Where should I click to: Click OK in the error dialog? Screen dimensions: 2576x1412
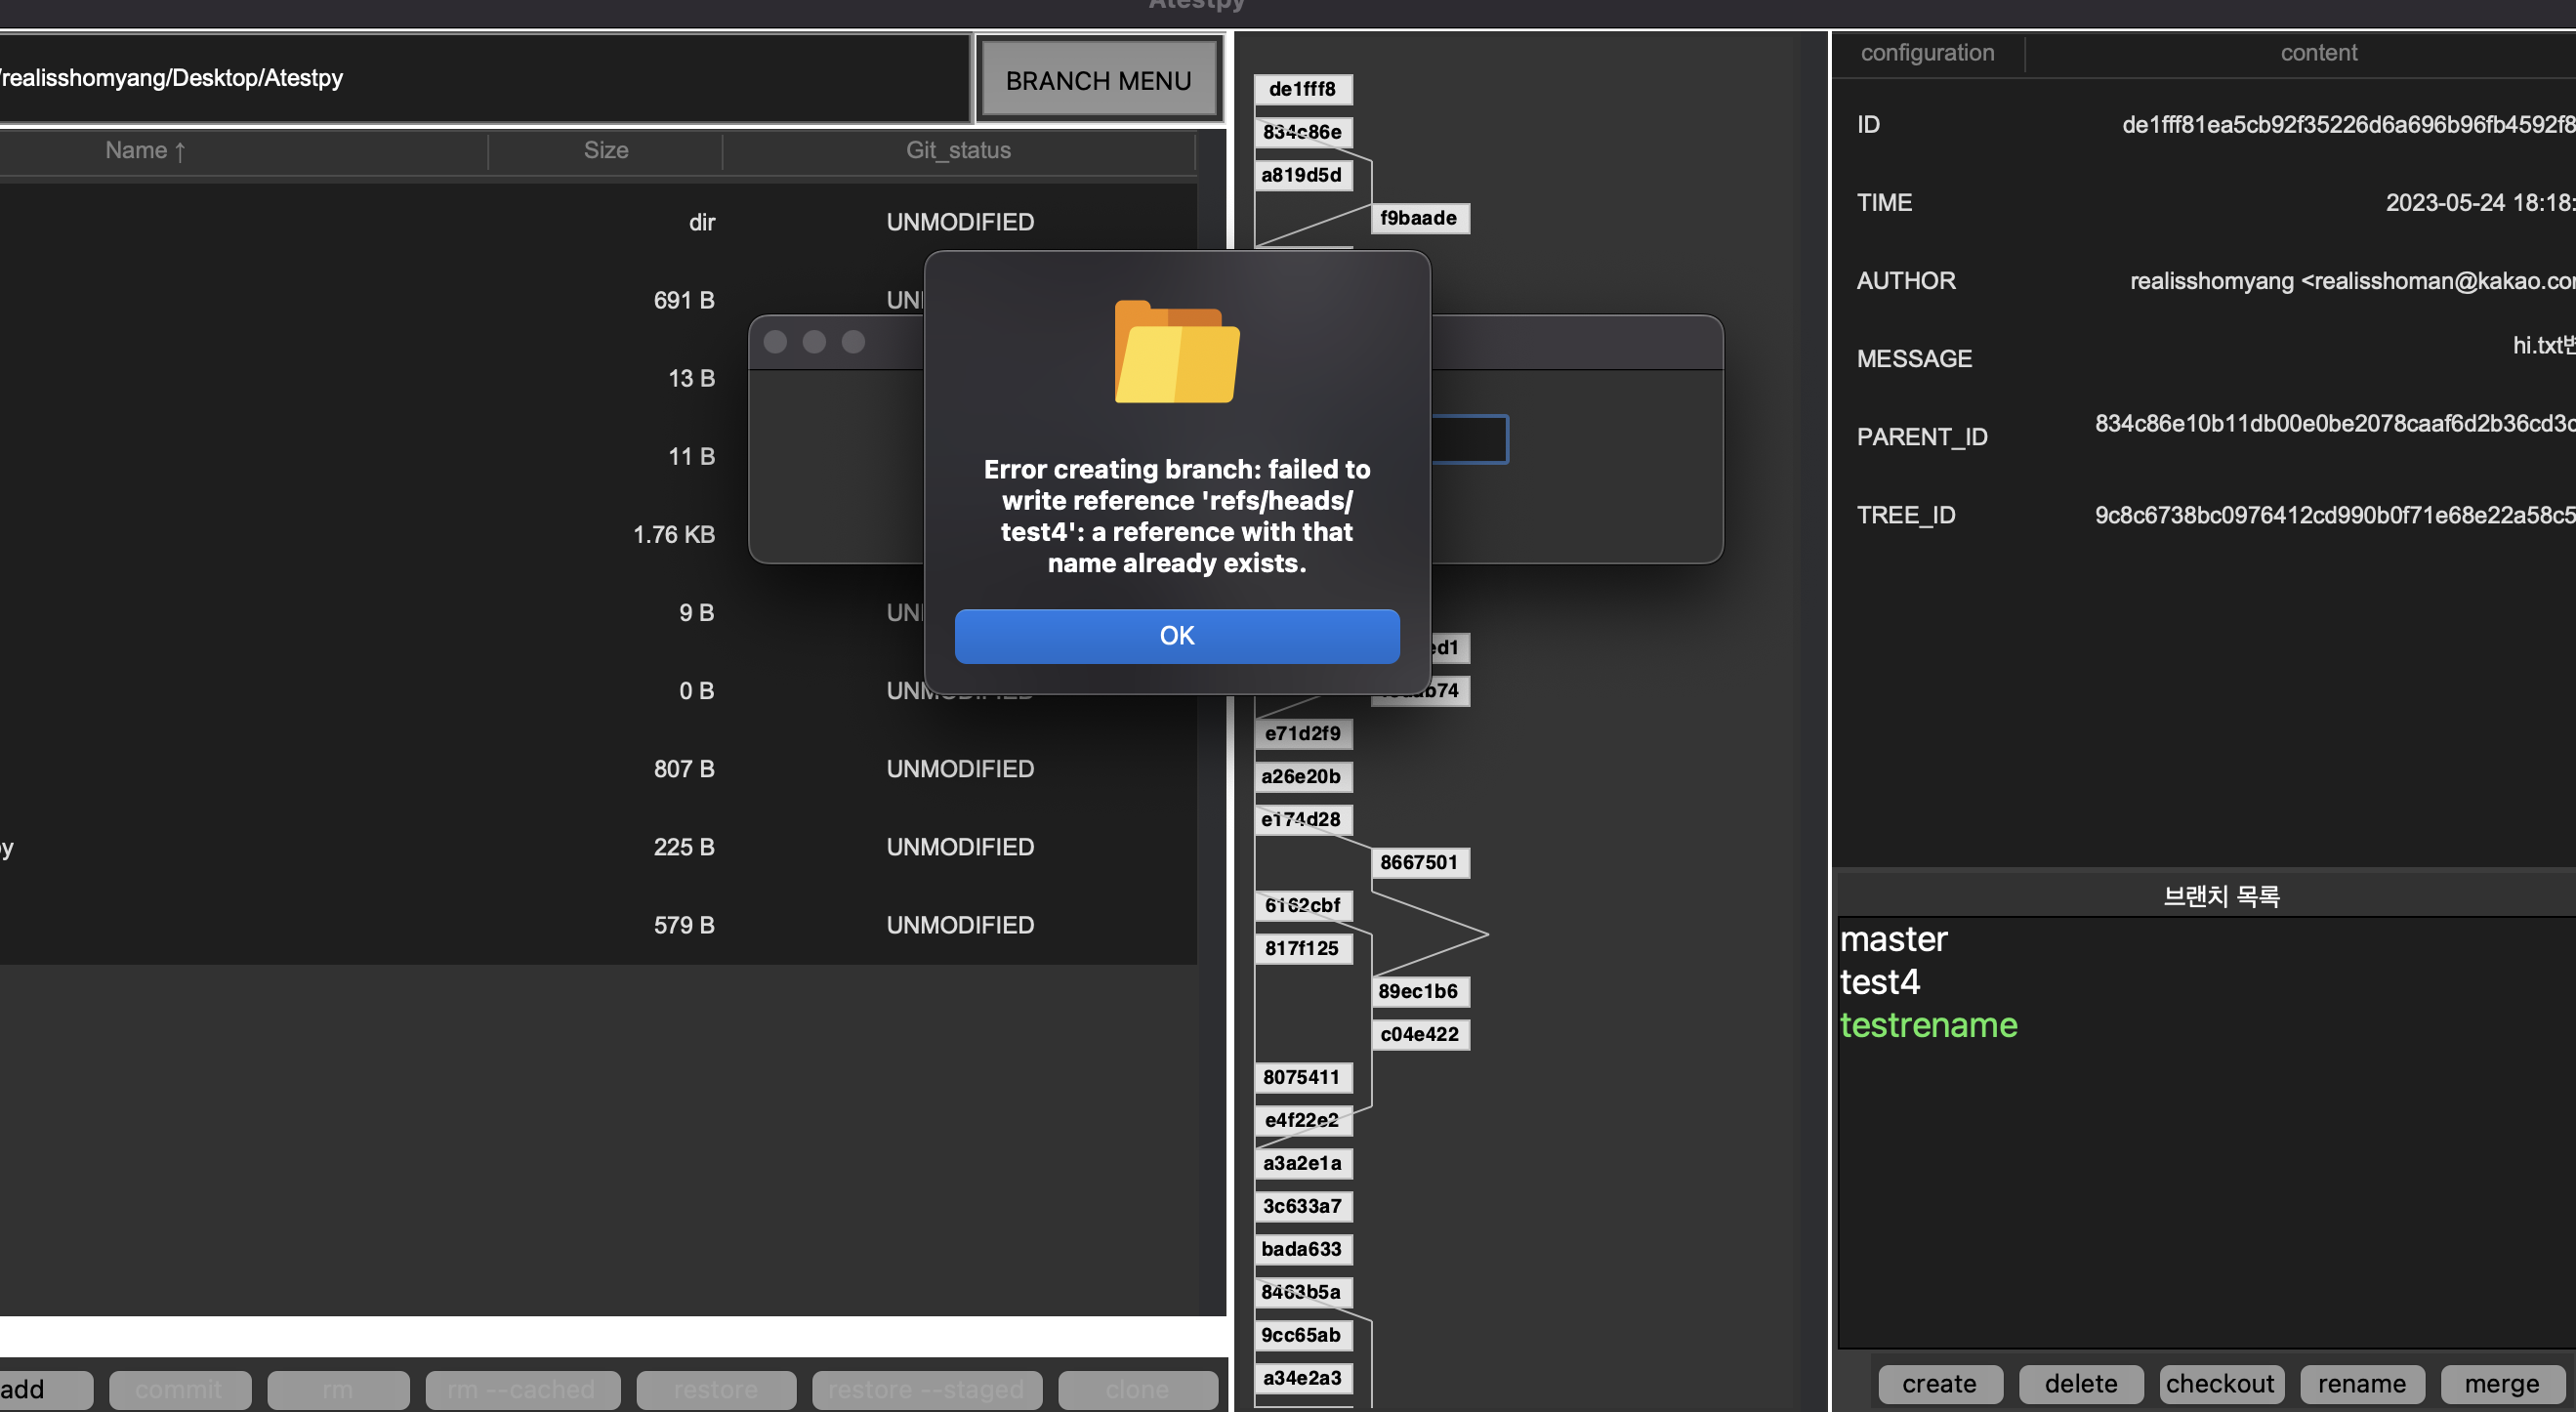pos(1176,636)
